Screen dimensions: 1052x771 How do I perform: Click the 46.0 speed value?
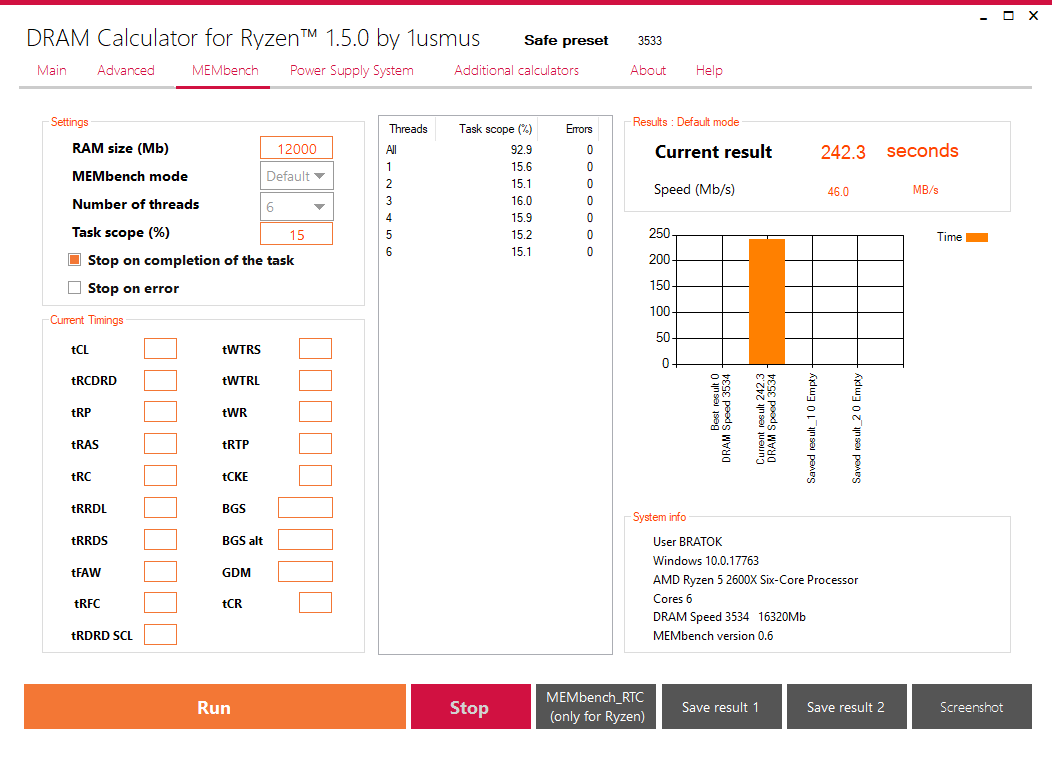(838, 192)
